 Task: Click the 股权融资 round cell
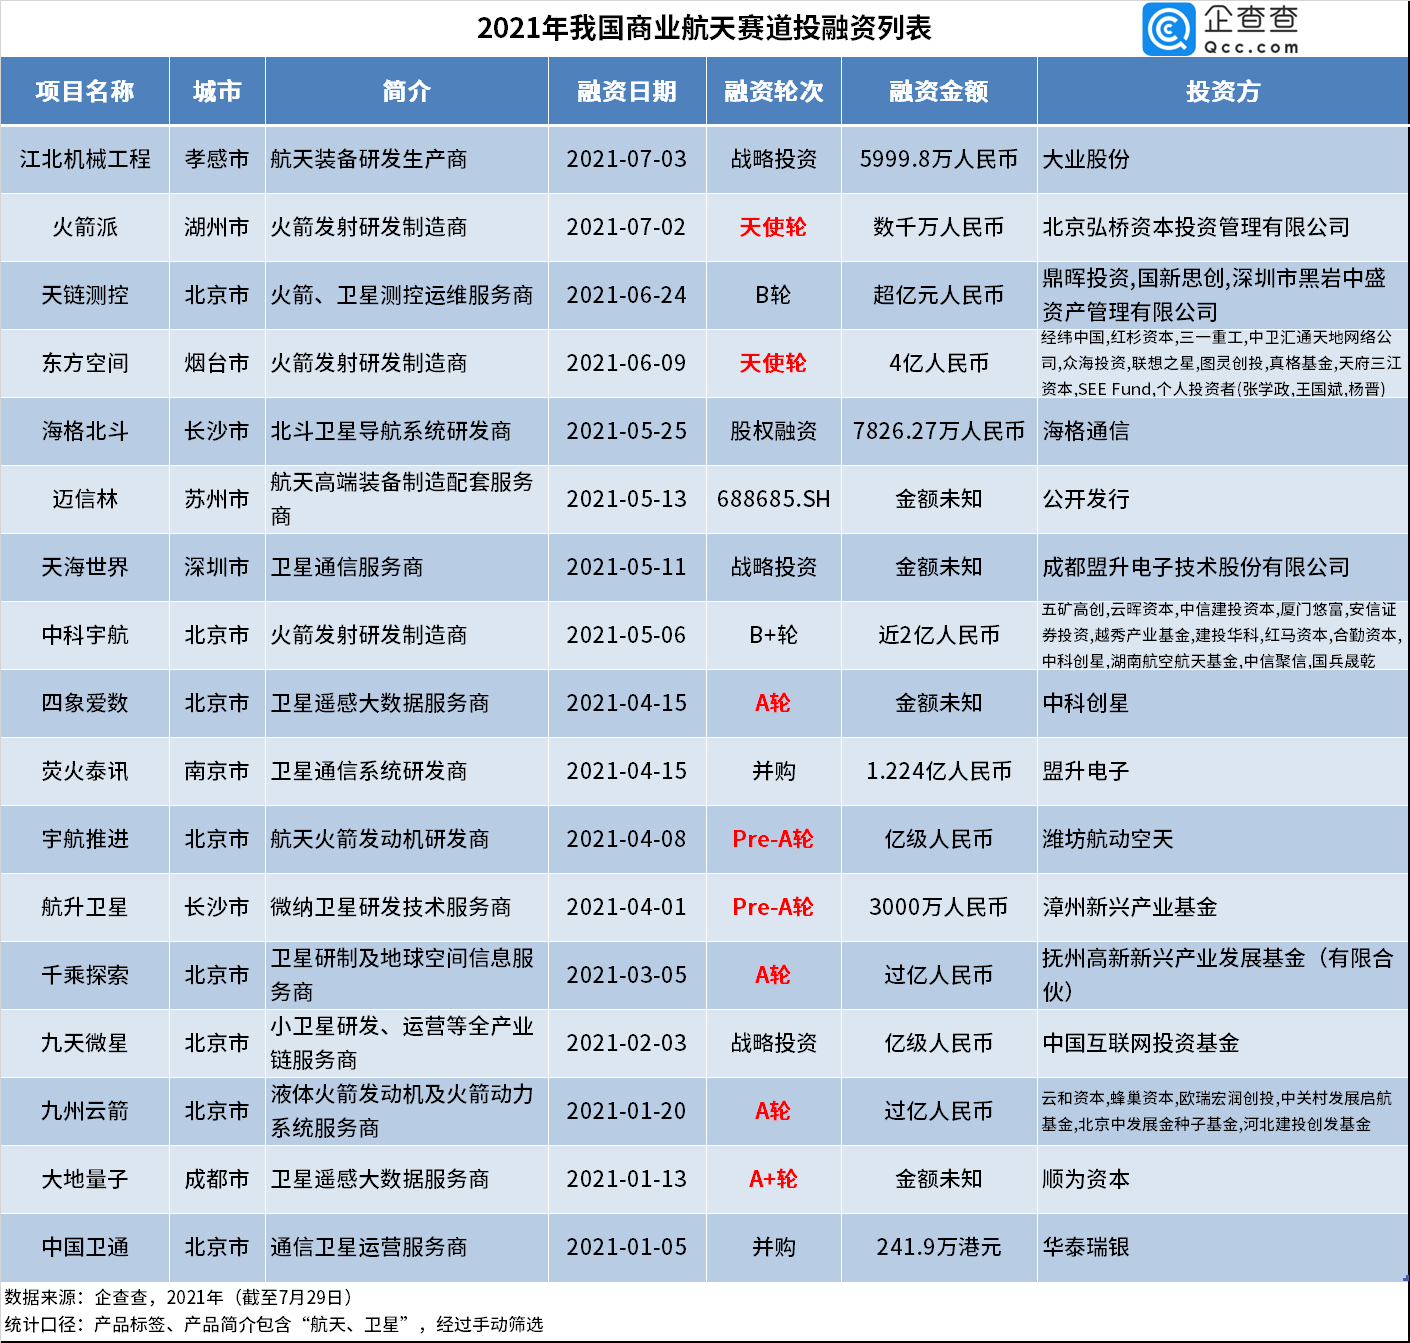tap(774, 431)
